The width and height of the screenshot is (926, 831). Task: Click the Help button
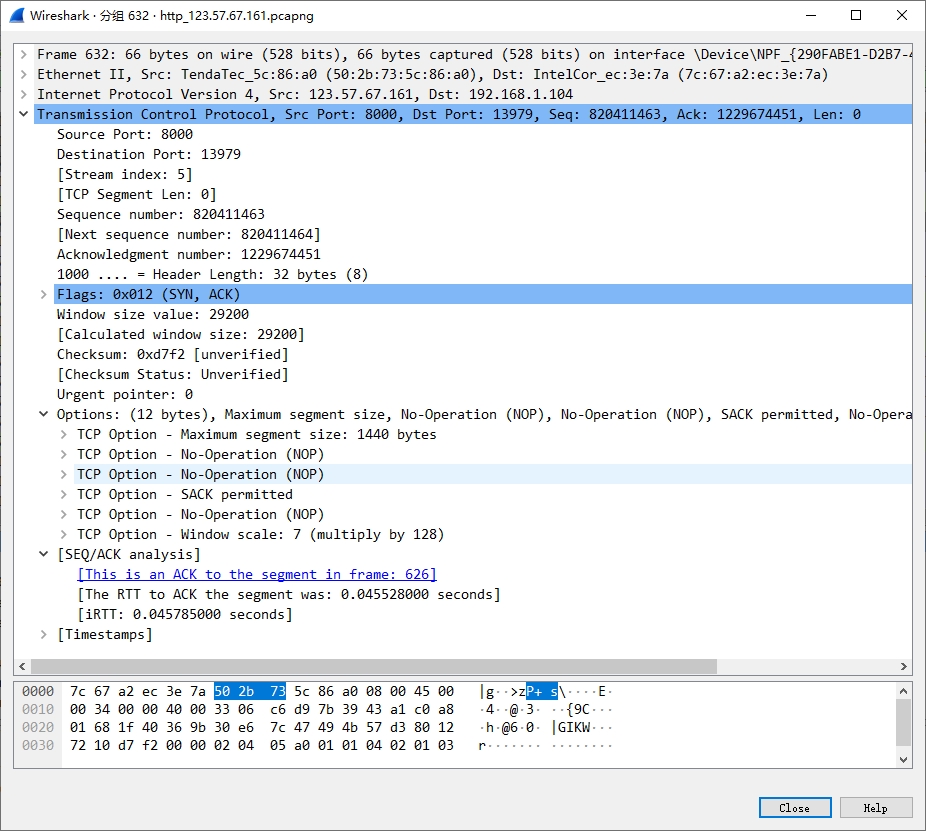(x=875, y=808)
